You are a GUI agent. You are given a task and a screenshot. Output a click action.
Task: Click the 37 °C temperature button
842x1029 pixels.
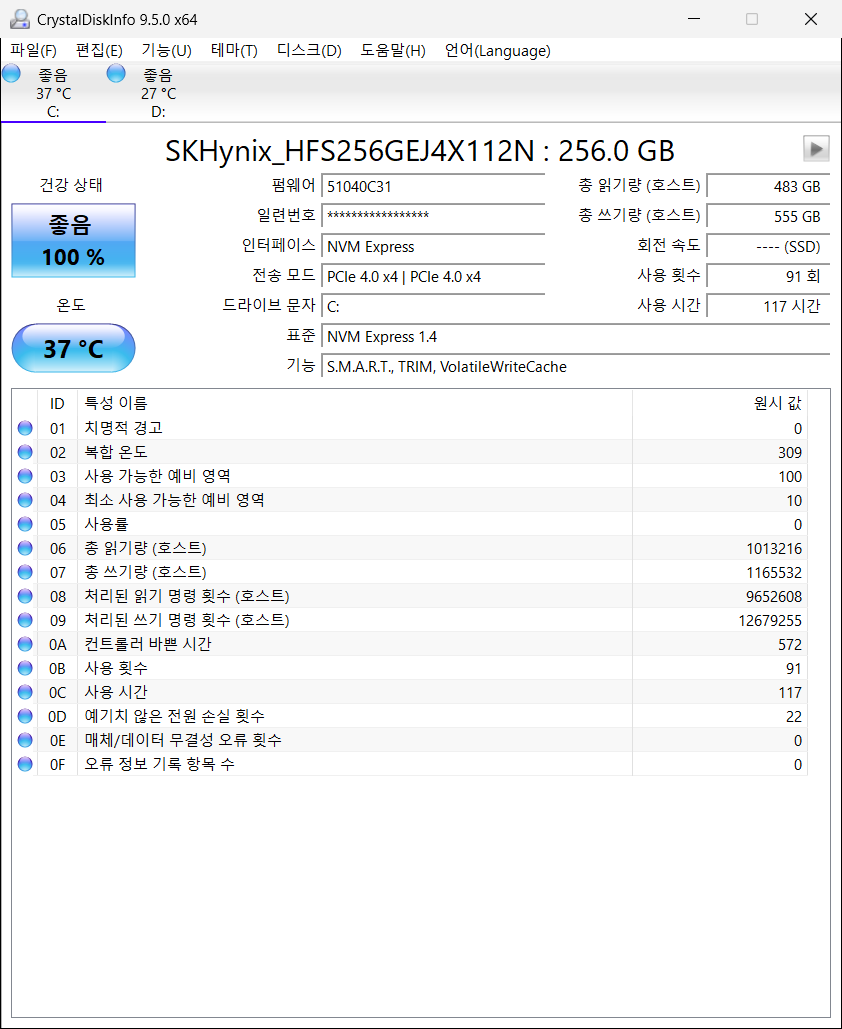coord(74,348)
